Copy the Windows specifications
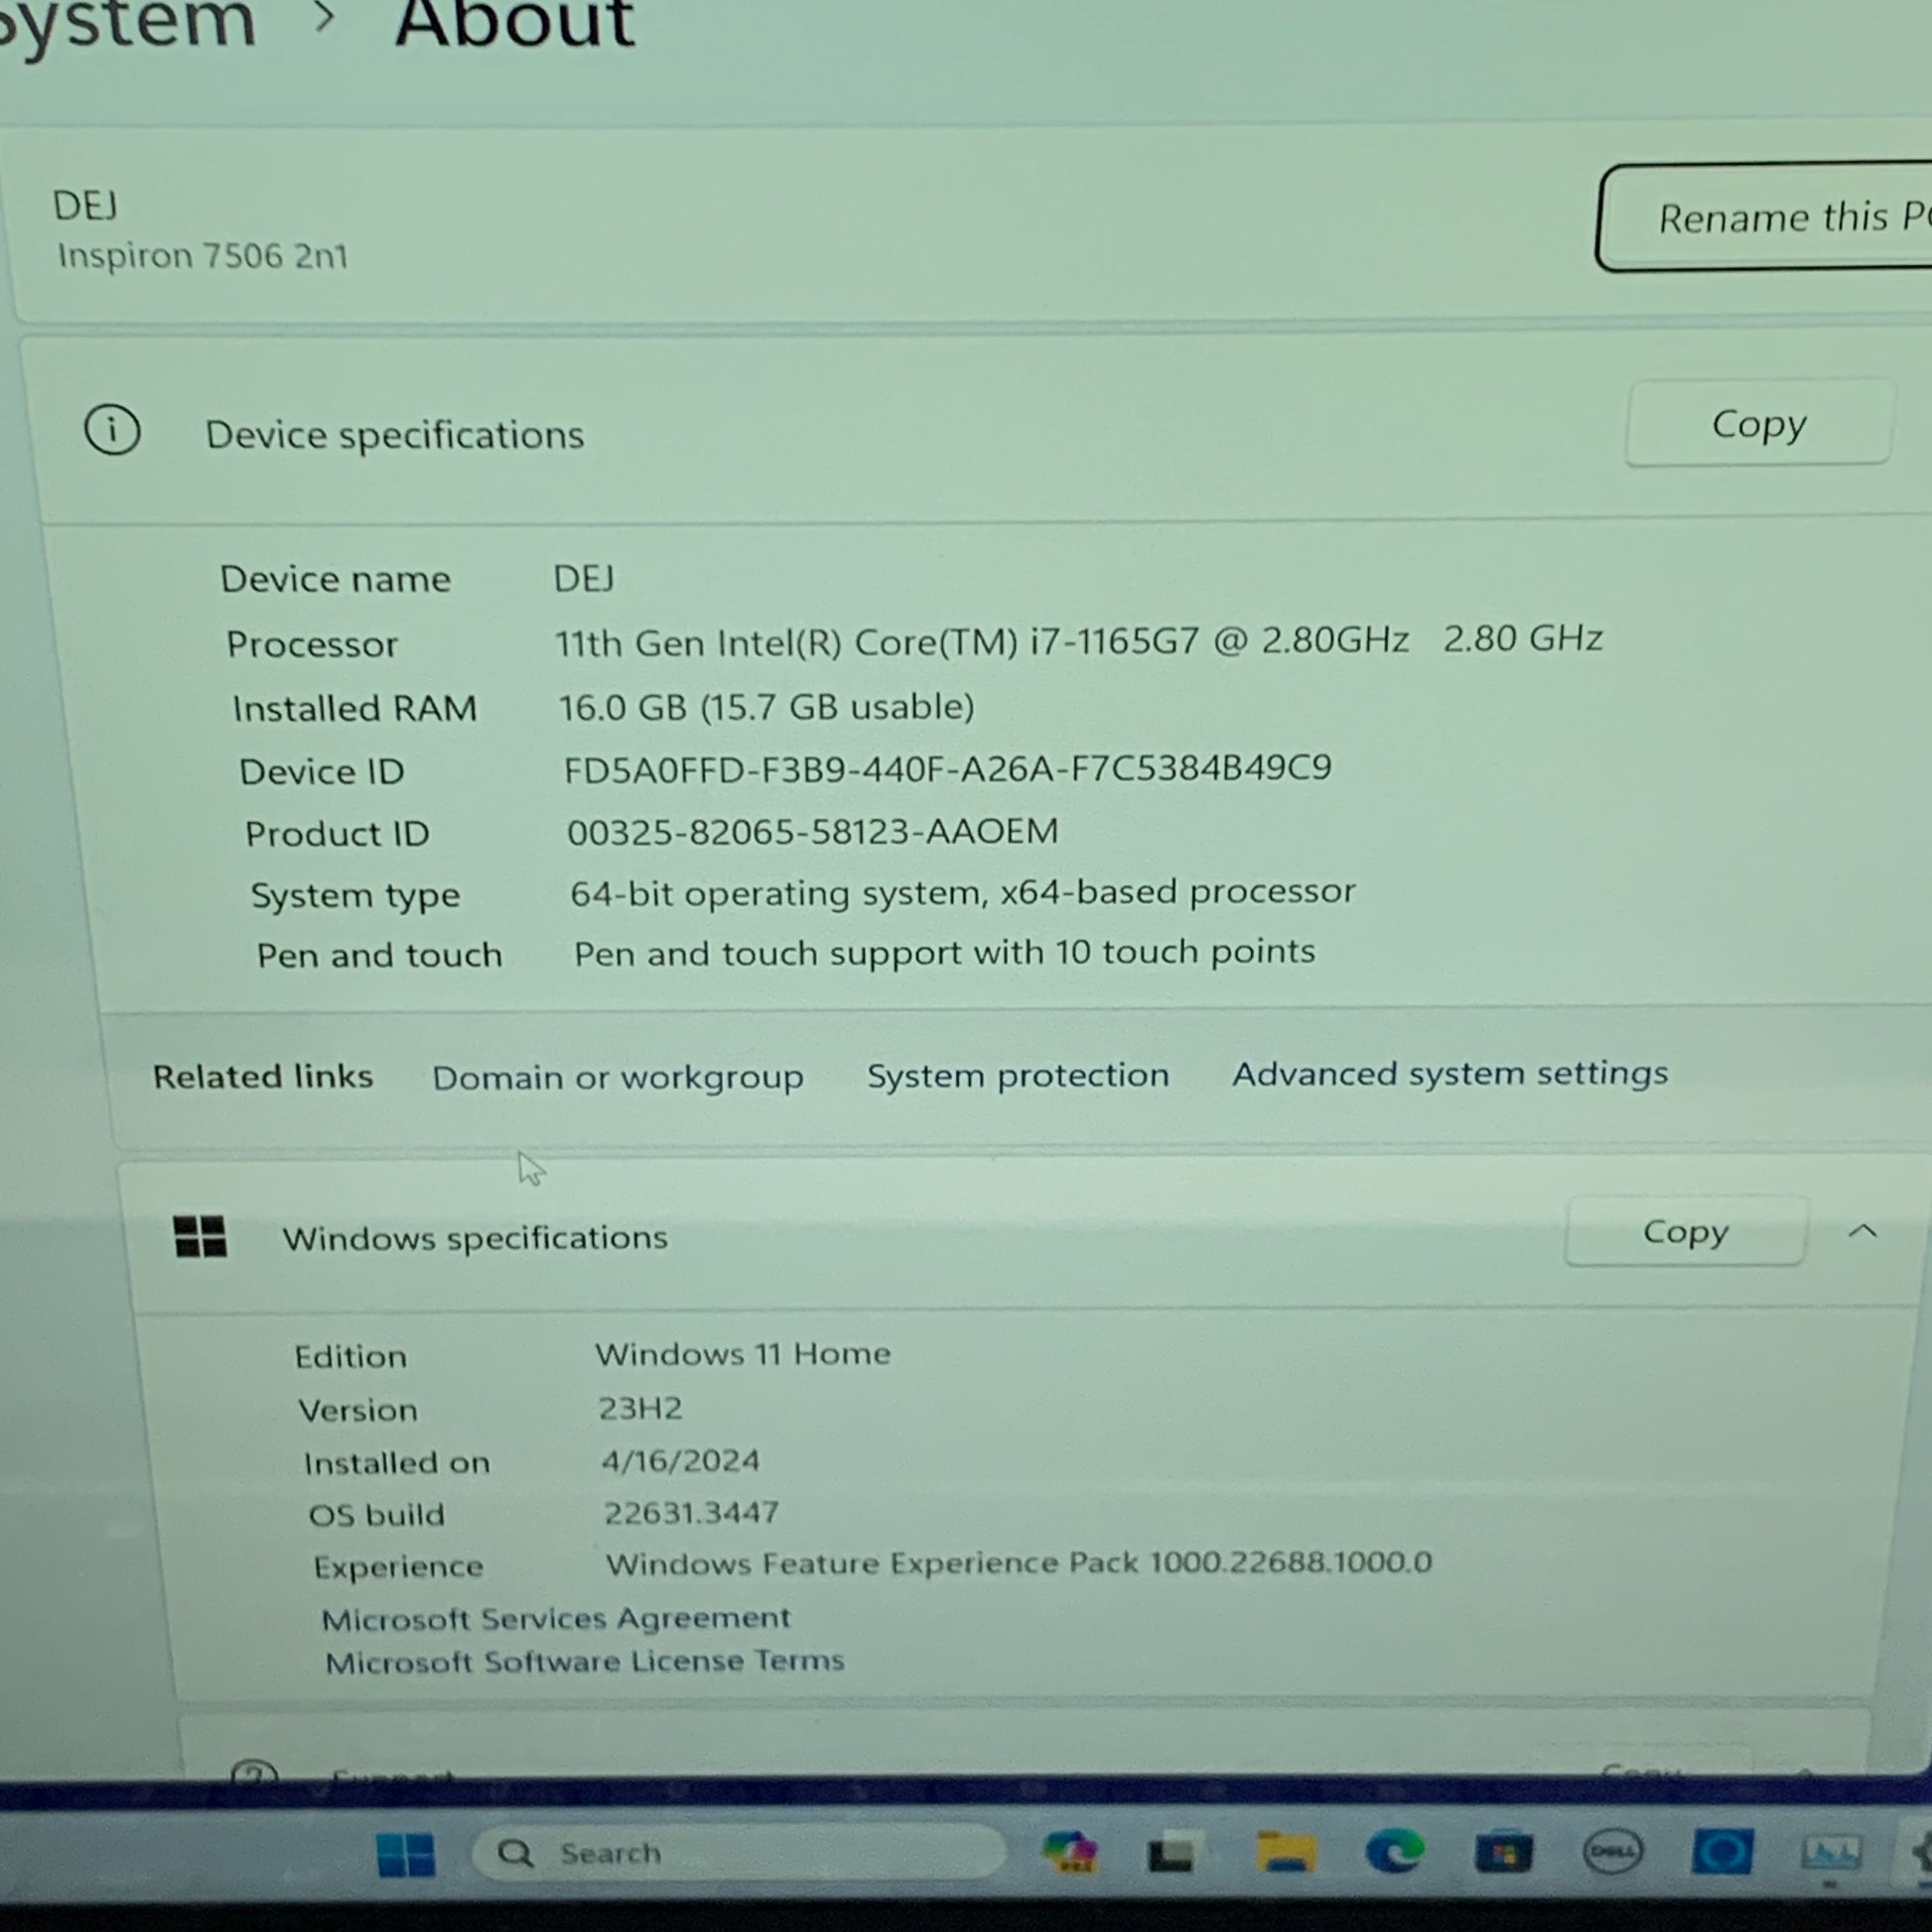 click(1685, 1232)
